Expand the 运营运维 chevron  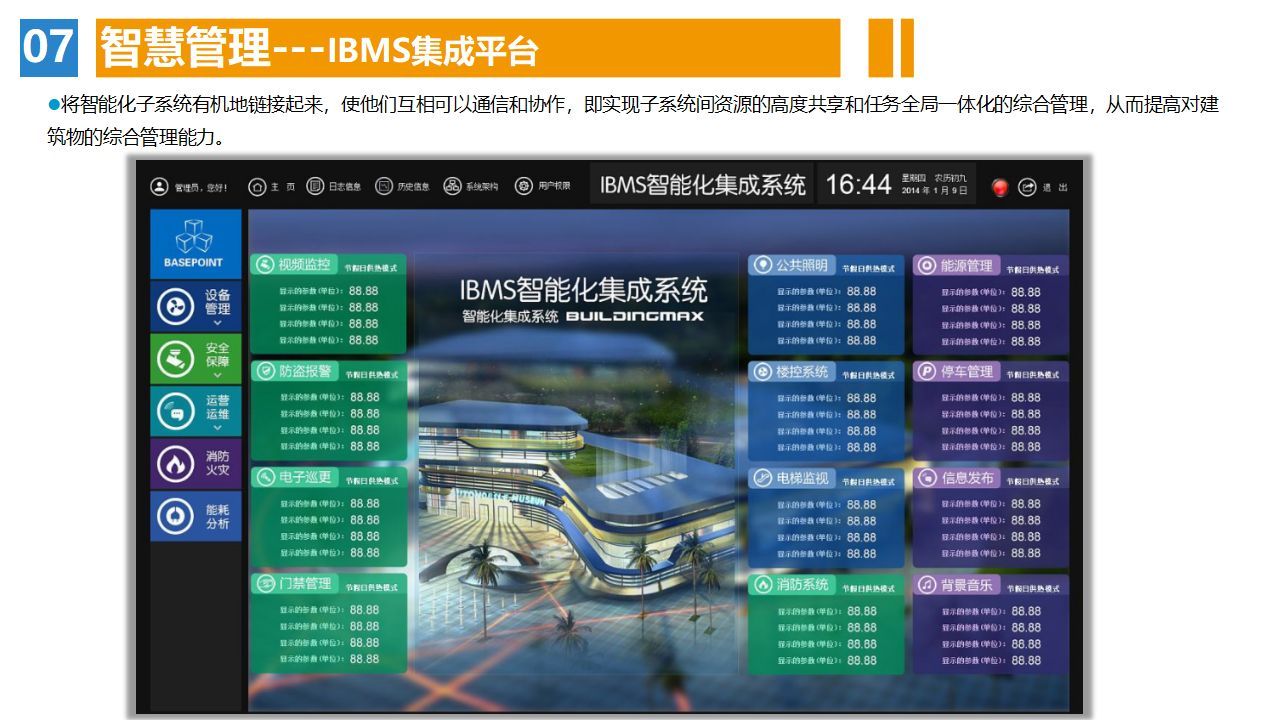tap(218, 428)
